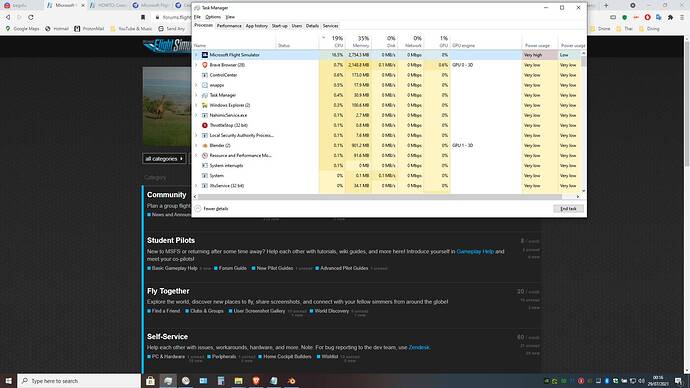Switch to the App history tab
This screenshot has width=690, height=388.
[257, 26]
